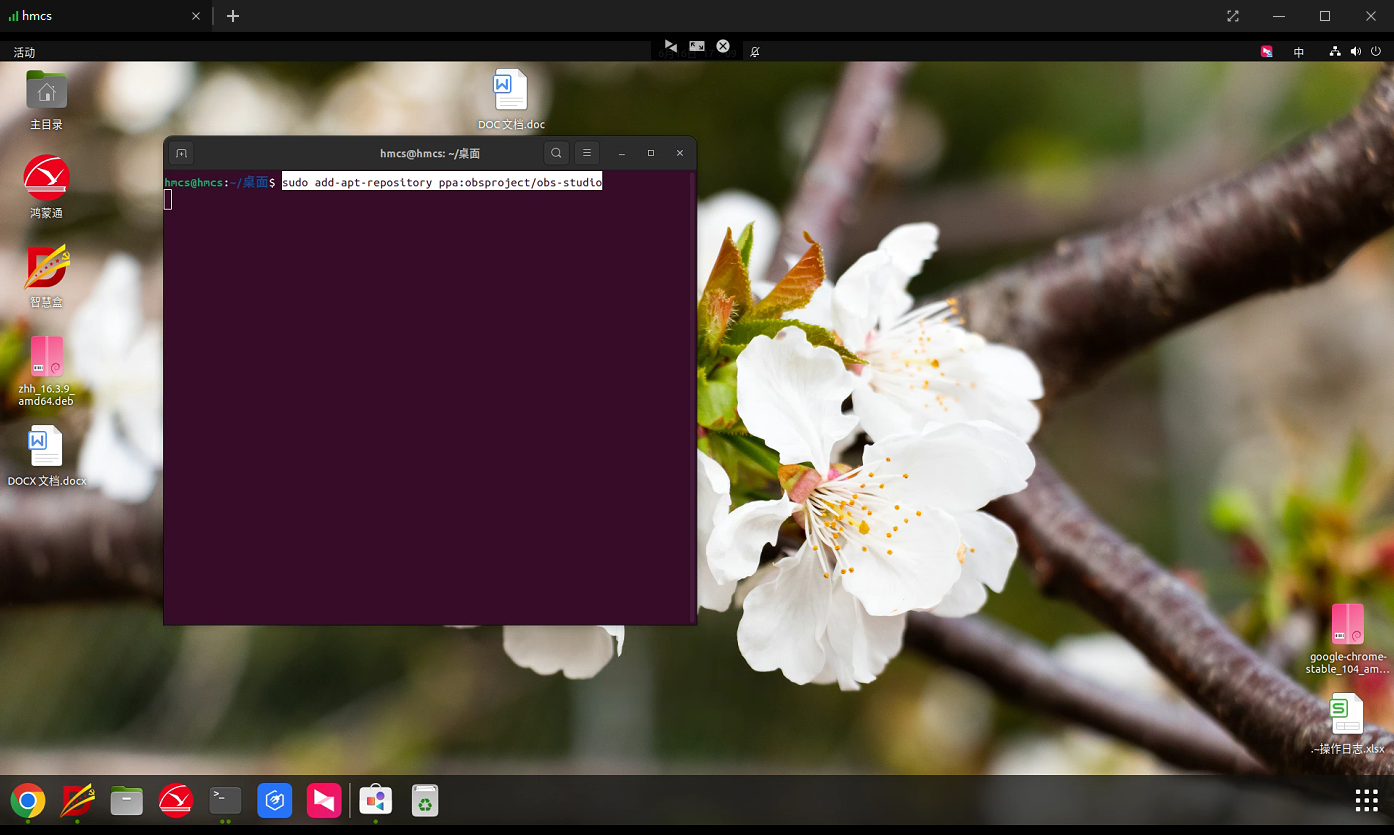Click the 活动 Activities button
The image size is (1394, 835).
(x=24, y=52)
